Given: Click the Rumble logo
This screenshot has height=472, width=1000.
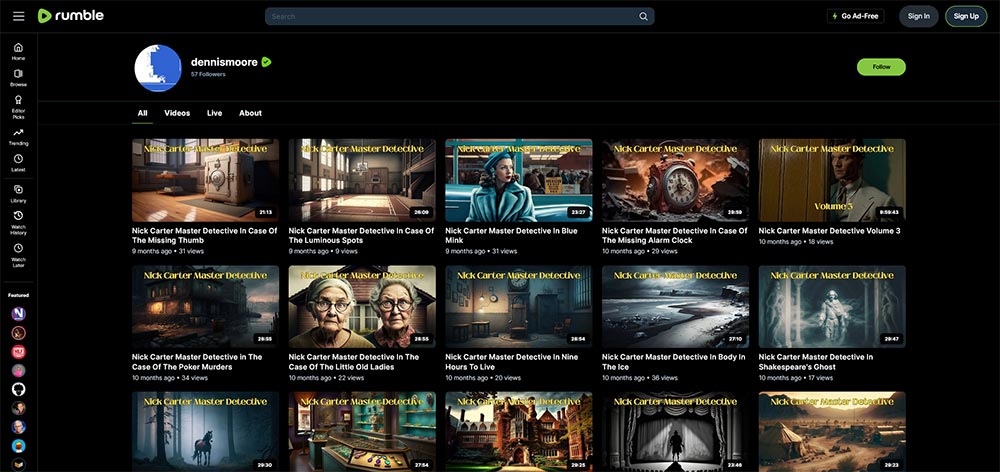Looking at the screenshot, I should tap(70, 16).
